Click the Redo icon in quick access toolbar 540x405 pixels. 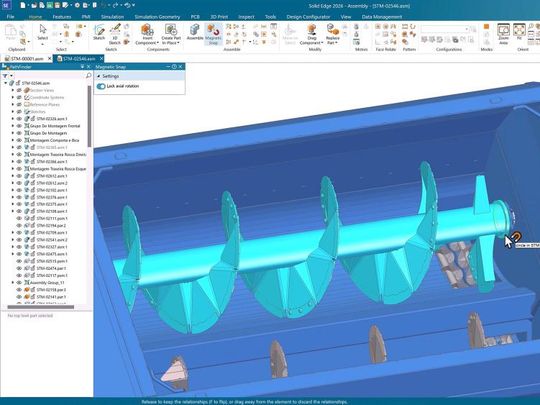coord(116,5)
